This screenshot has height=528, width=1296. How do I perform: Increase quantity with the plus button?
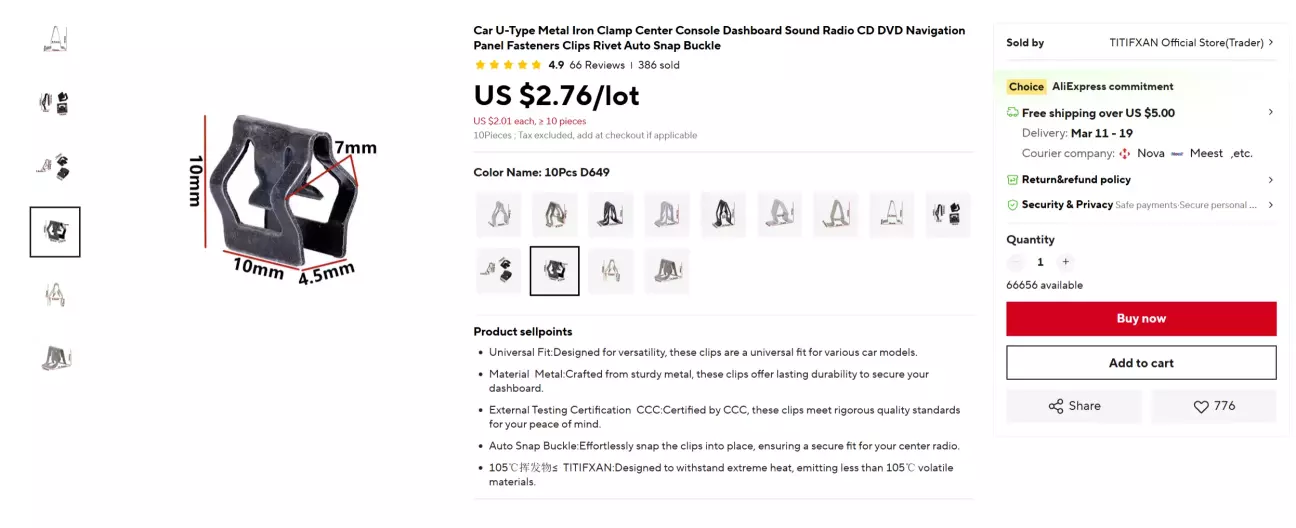point(1065,262)
